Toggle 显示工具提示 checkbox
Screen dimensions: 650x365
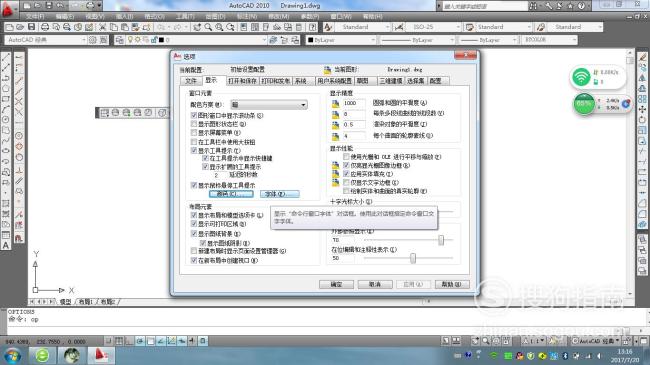[x=194, y=151]
